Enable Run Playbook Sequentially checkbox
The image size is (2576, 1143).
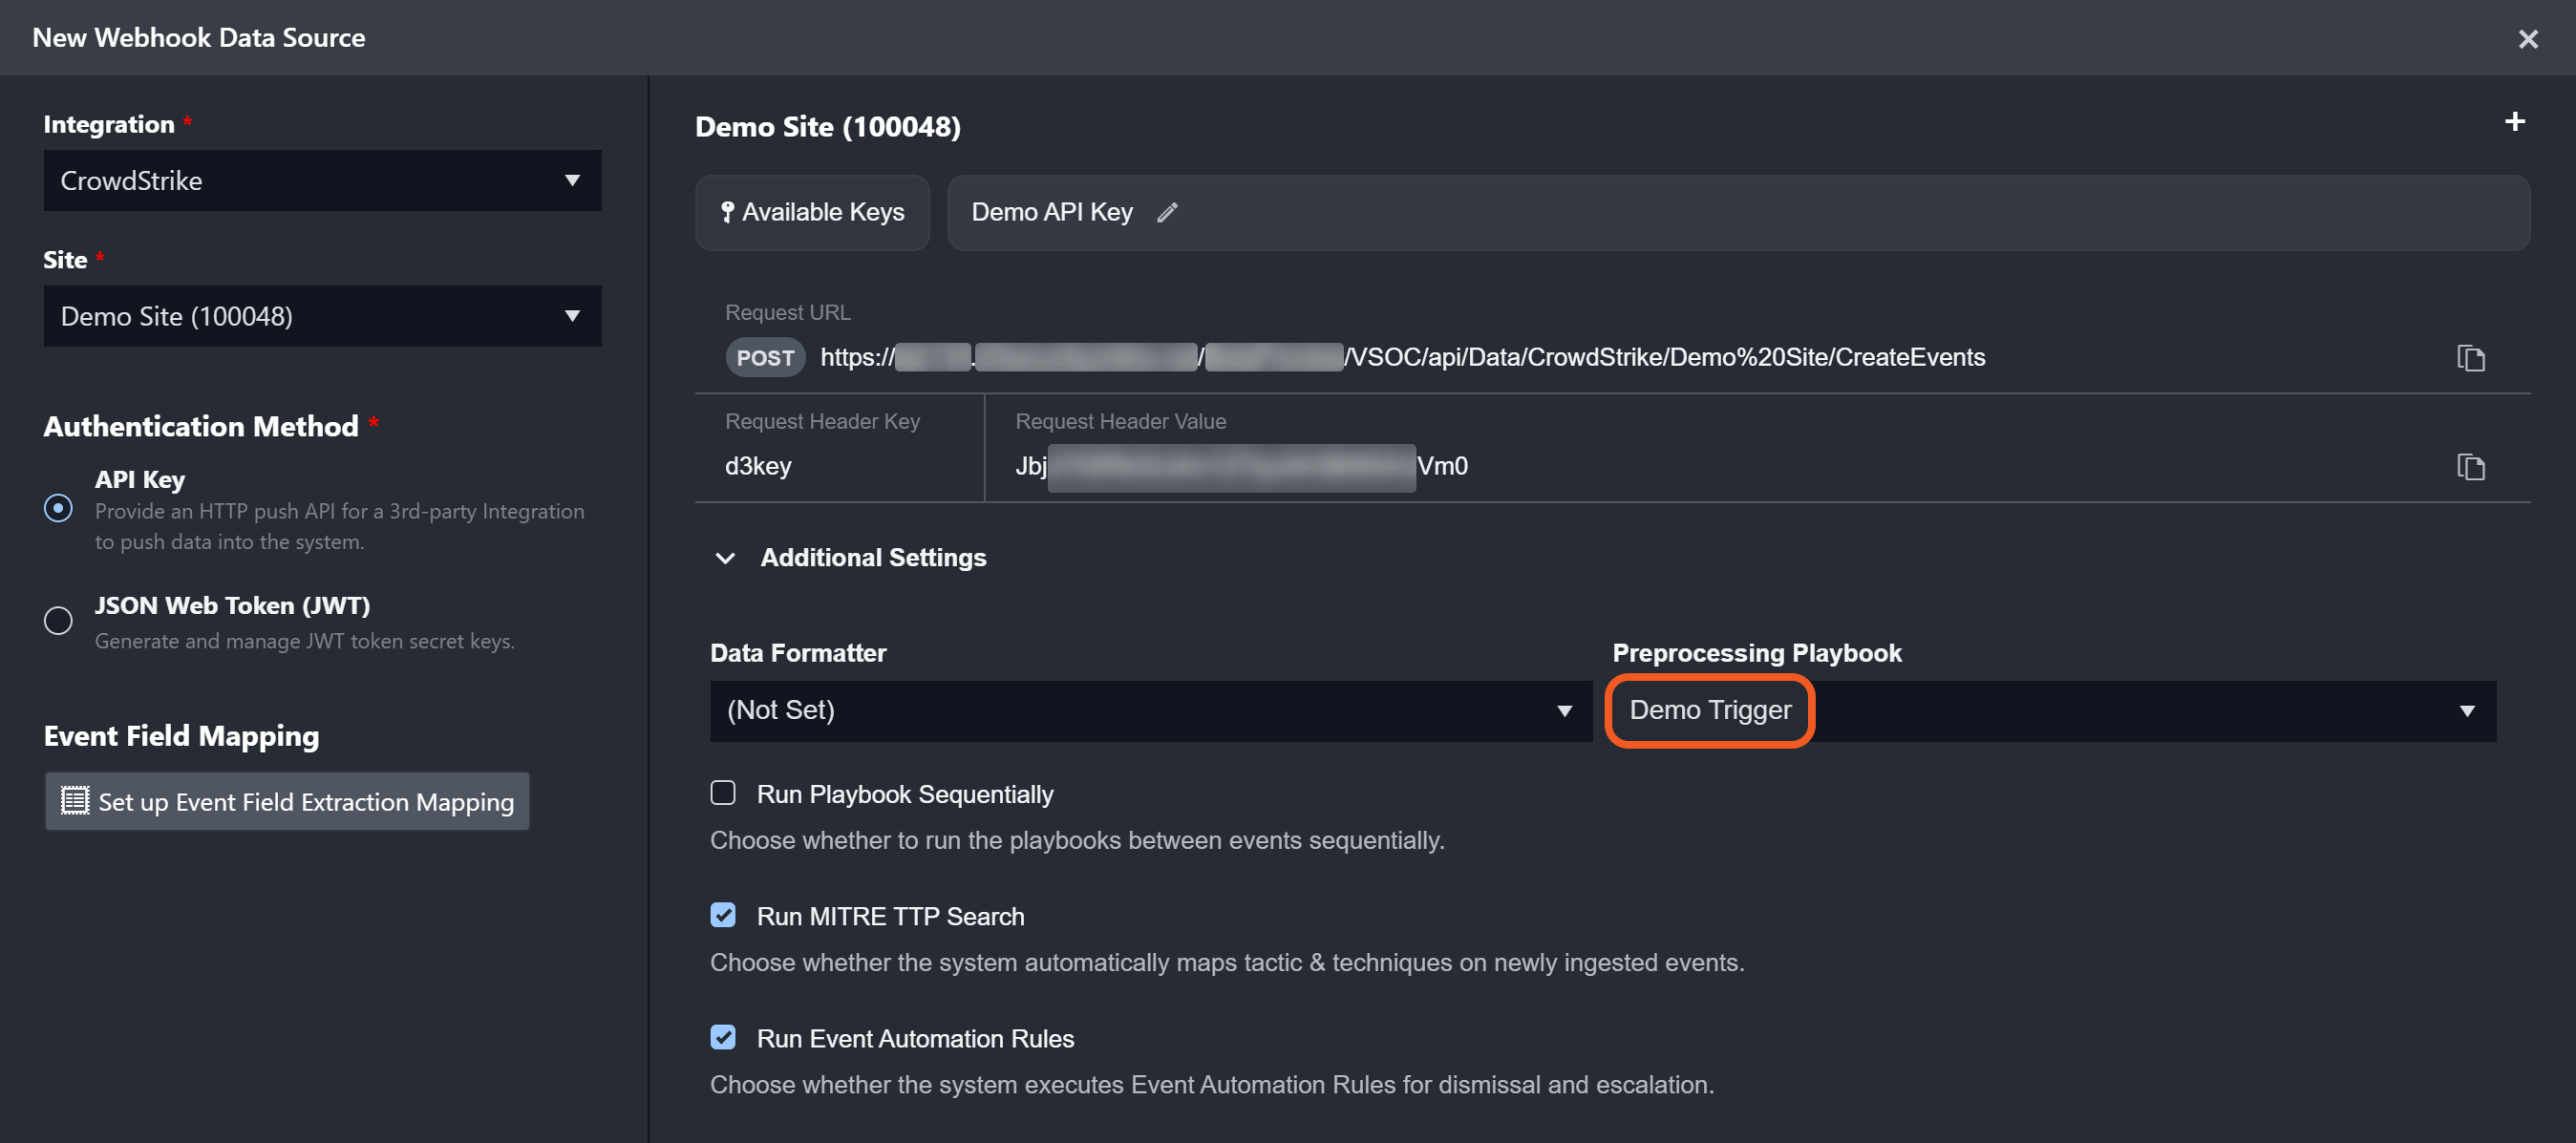click(723, 793)
